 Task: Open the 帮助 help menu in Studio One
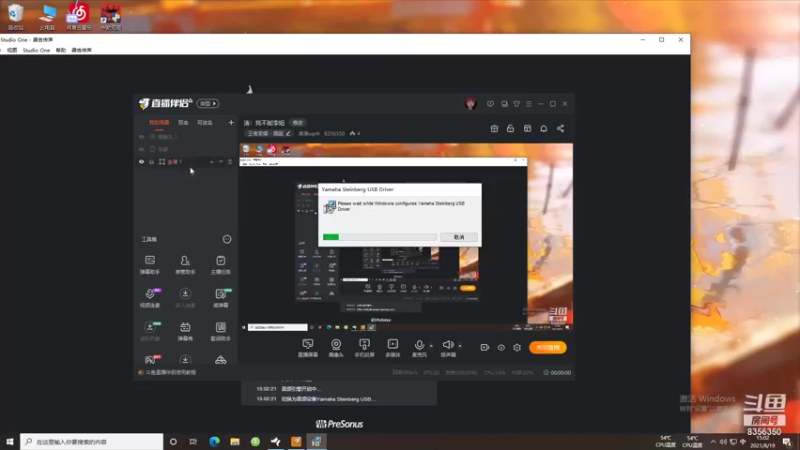point(61,50)
